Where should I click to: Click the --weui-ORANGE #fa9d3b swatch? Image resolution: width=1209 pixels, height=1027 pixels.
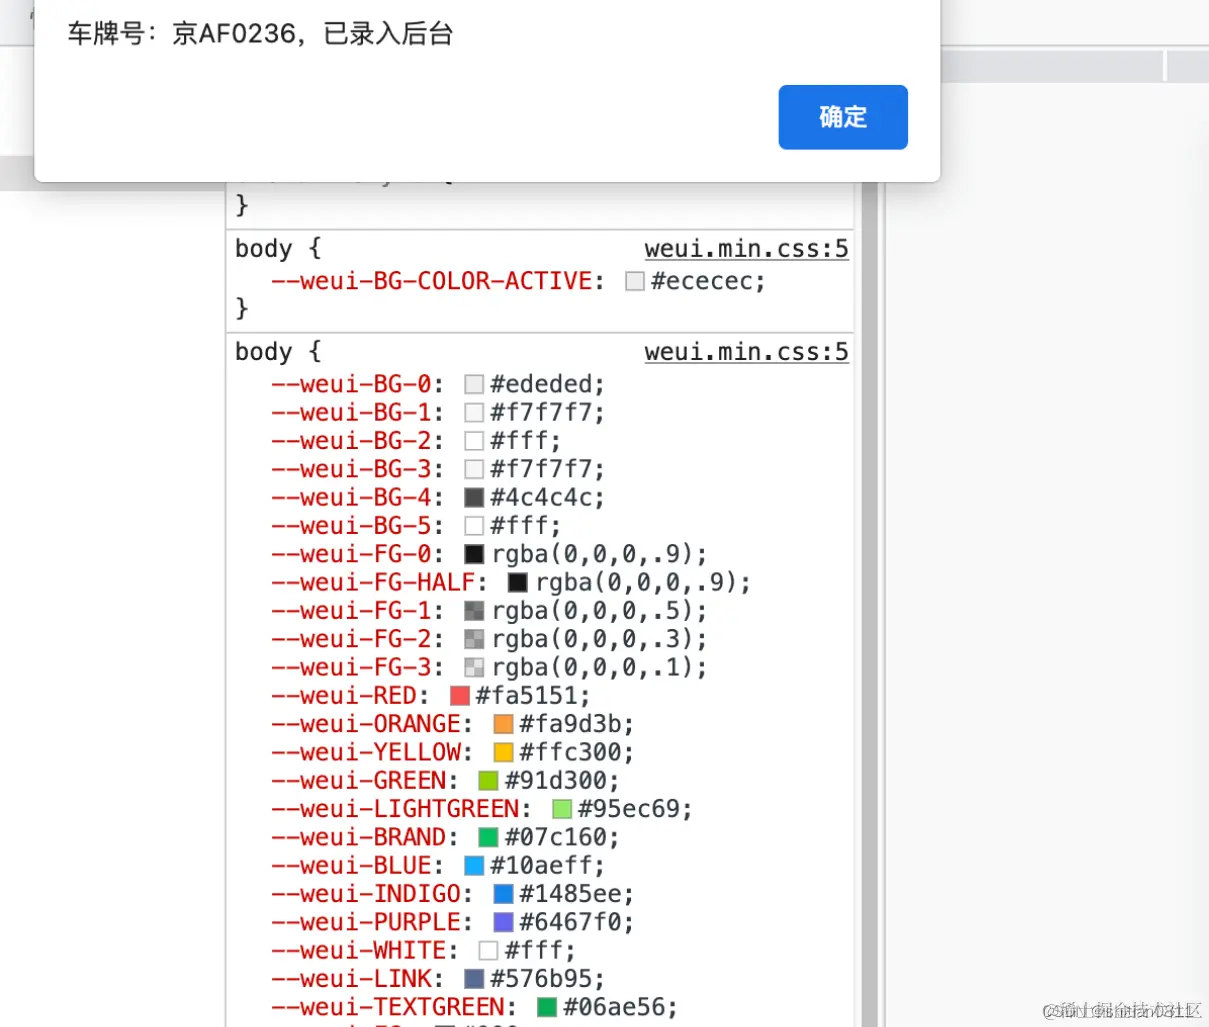pyautogui.click(x=503, y=724)
